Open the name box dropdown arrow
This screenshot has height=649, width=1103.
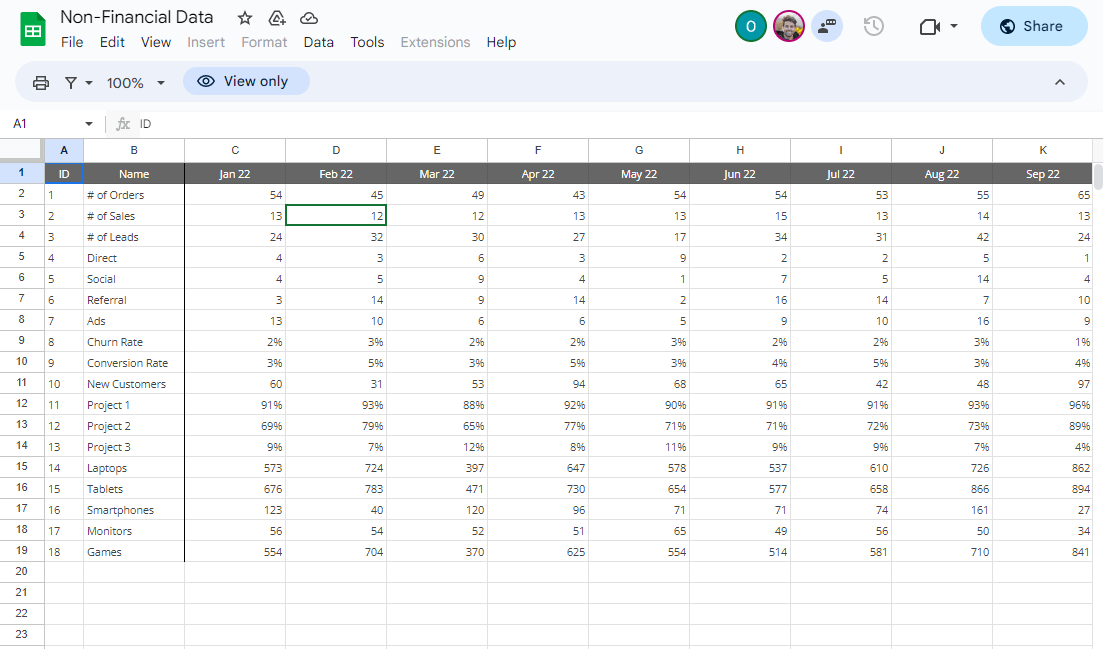click(89, 124)
